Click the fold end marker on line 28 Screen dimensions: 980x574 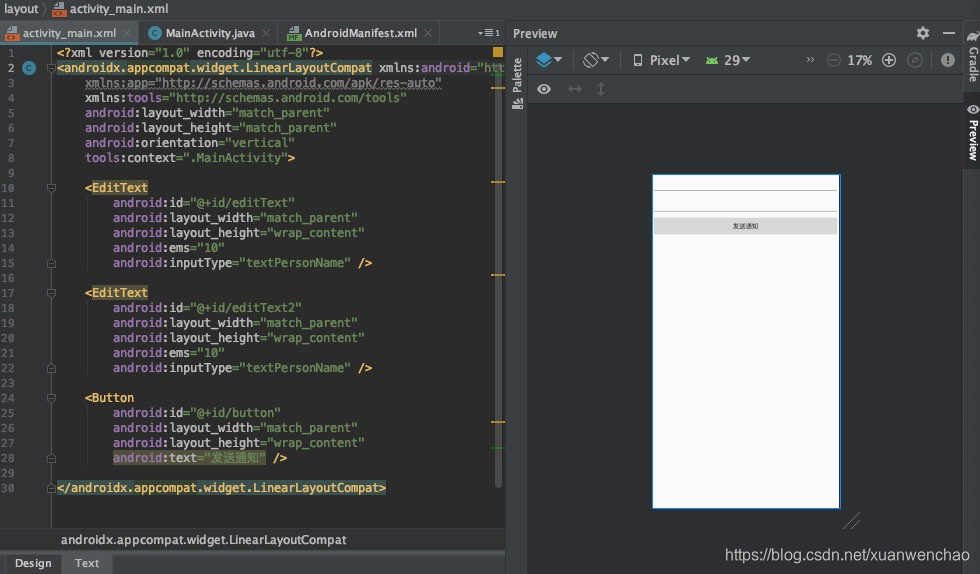[51, 458]
